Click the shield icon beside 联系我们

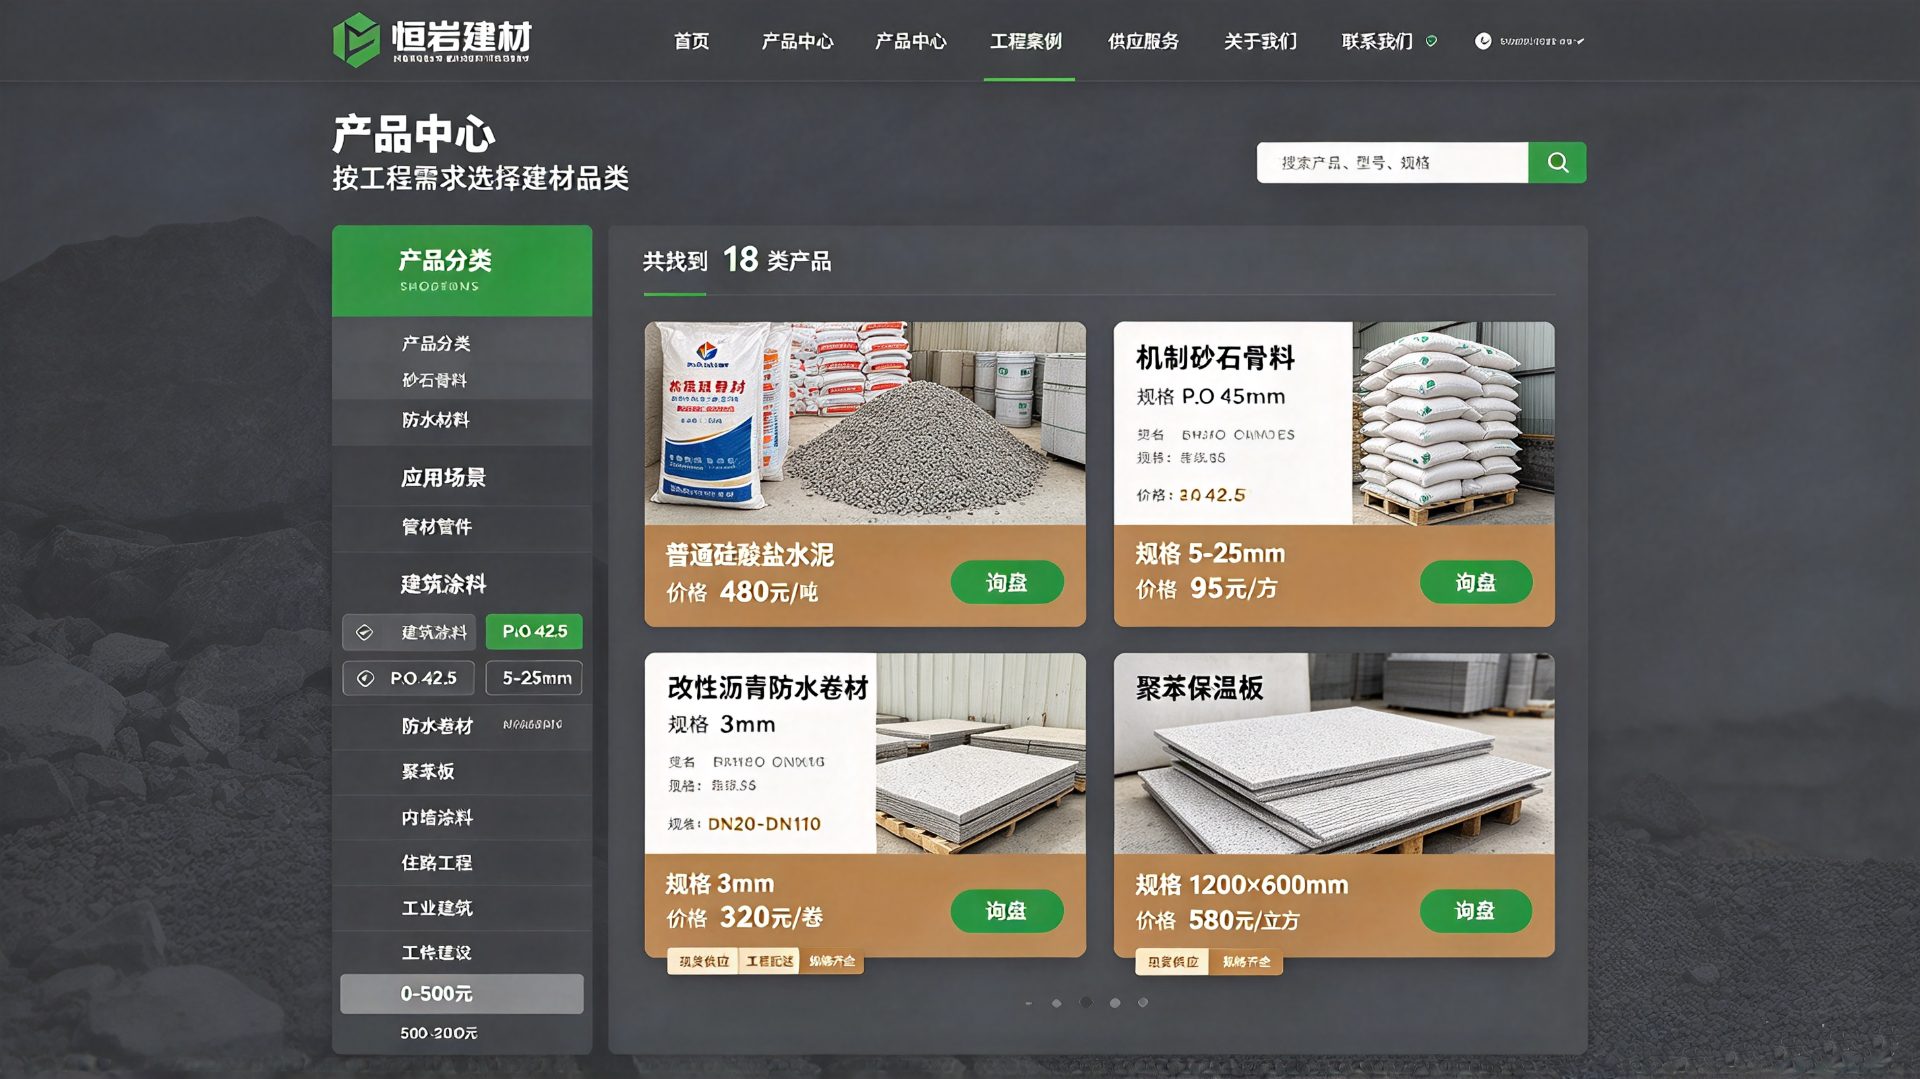(x=1431, y=41)
